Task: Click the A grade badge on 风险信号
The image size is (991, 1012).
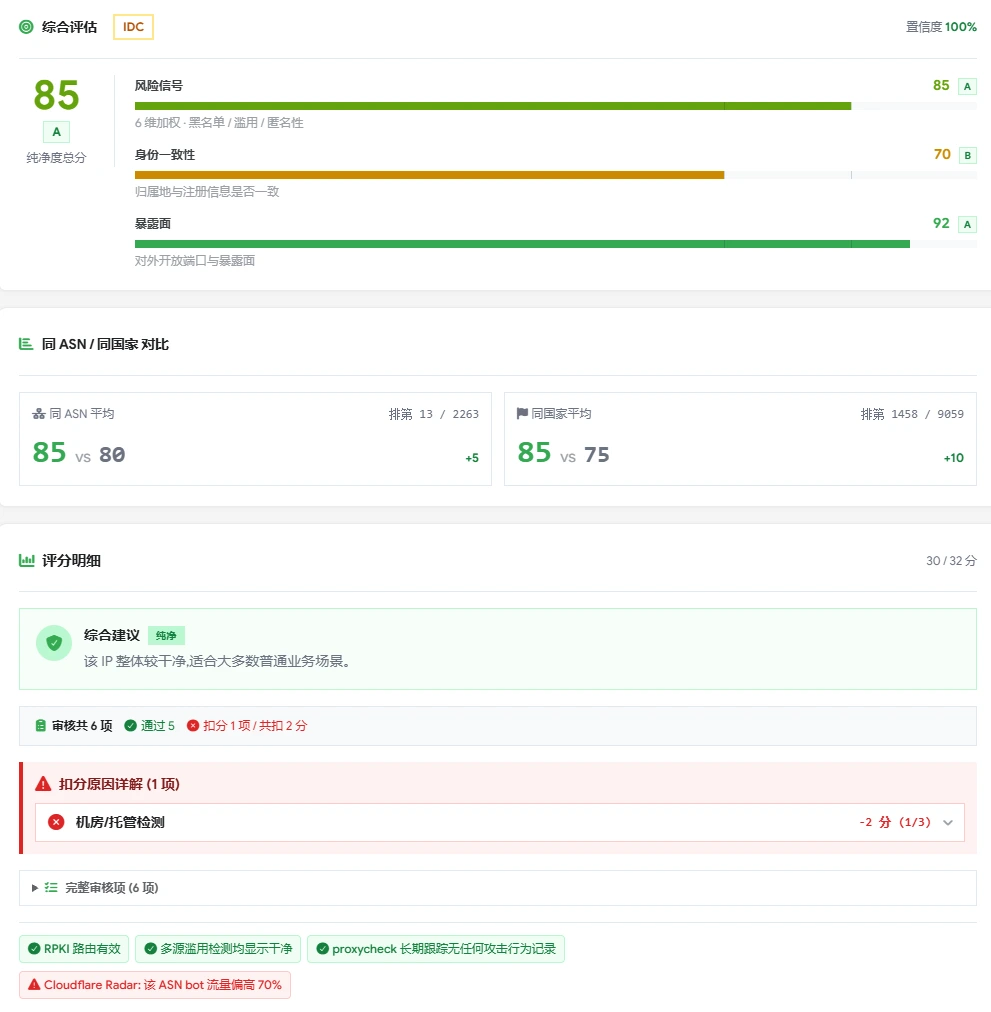Action: point(967,86)
